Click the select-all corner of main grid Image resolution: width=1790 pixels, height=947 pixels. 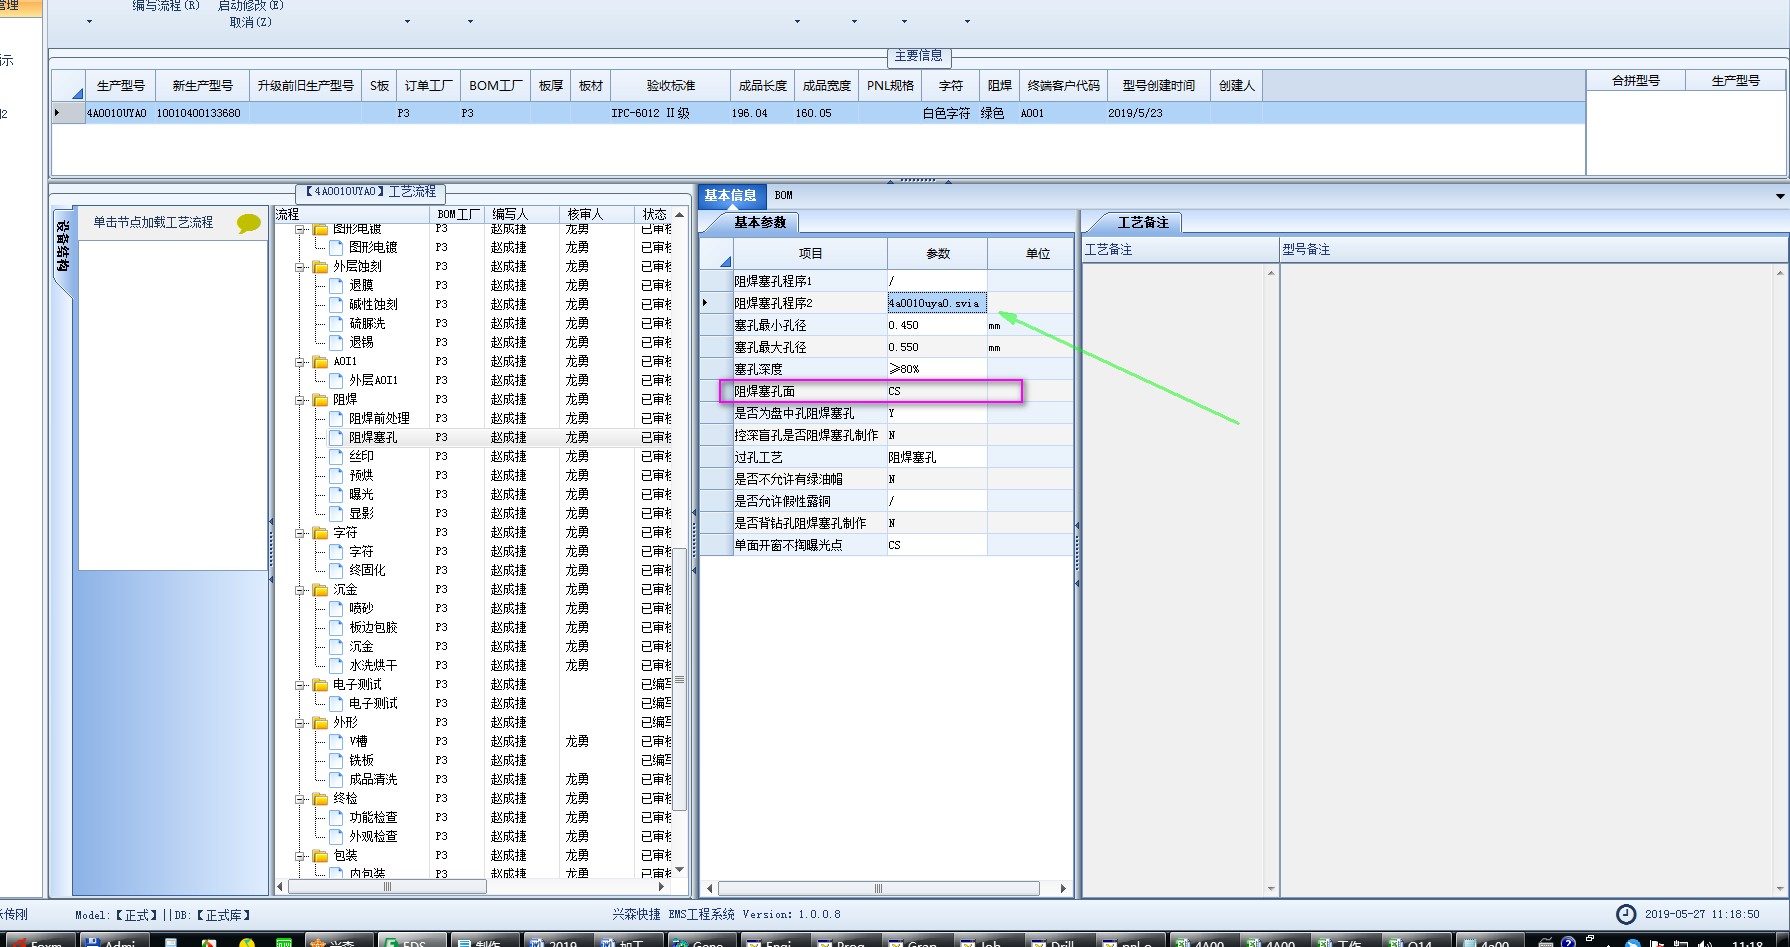tap(69, 86)
